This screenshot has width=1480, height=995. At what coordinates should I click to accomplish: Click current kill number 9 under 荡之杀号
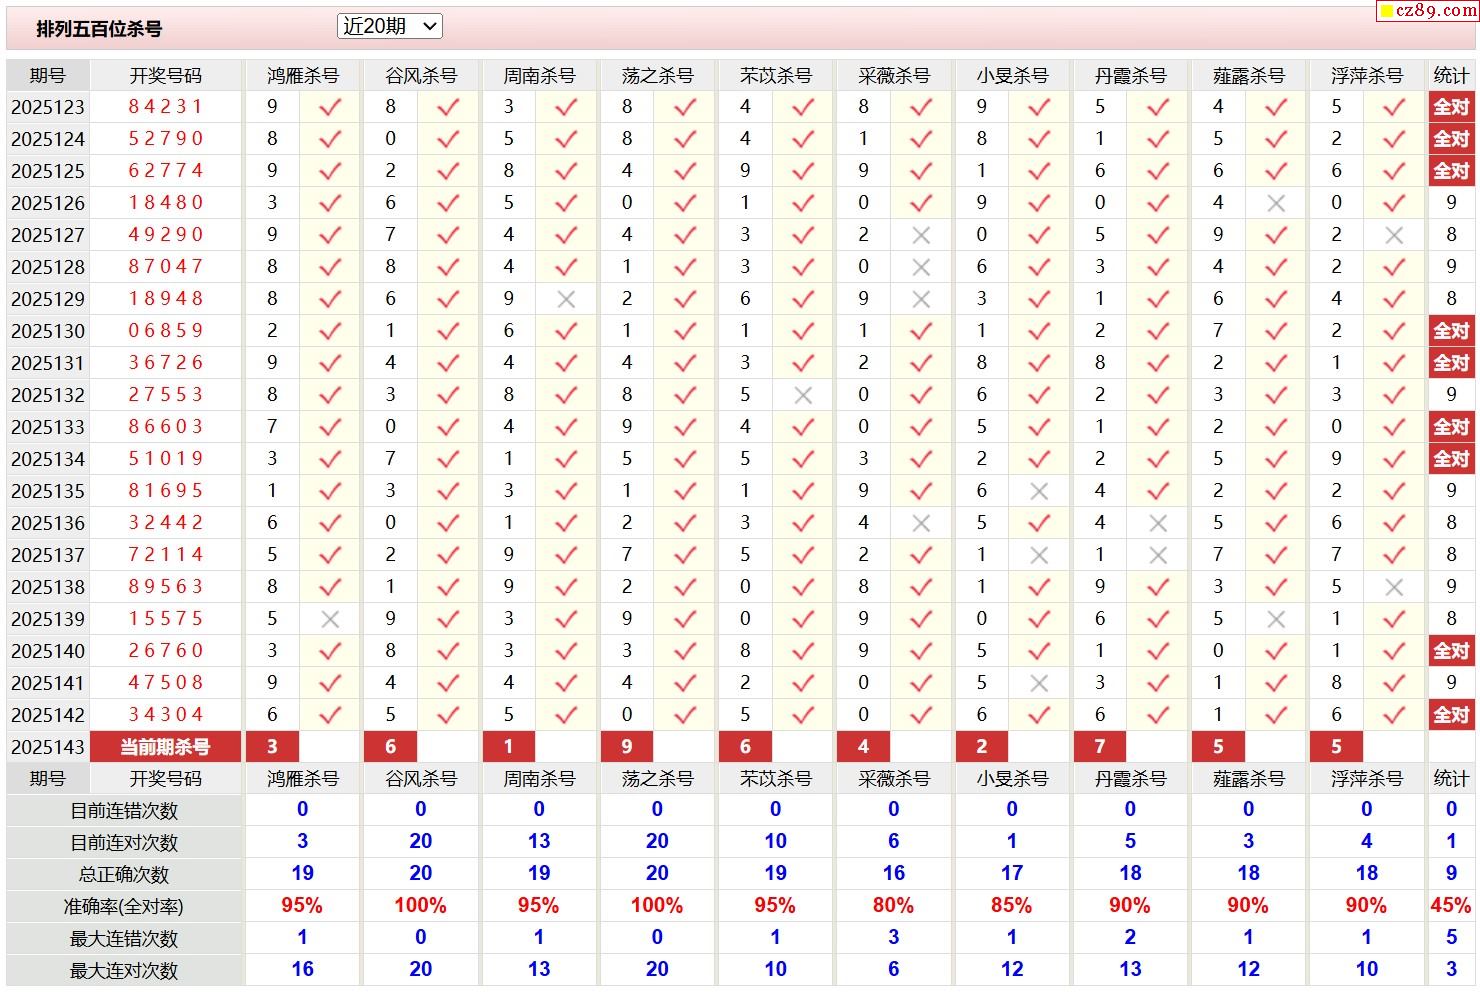tap(627, 747)
